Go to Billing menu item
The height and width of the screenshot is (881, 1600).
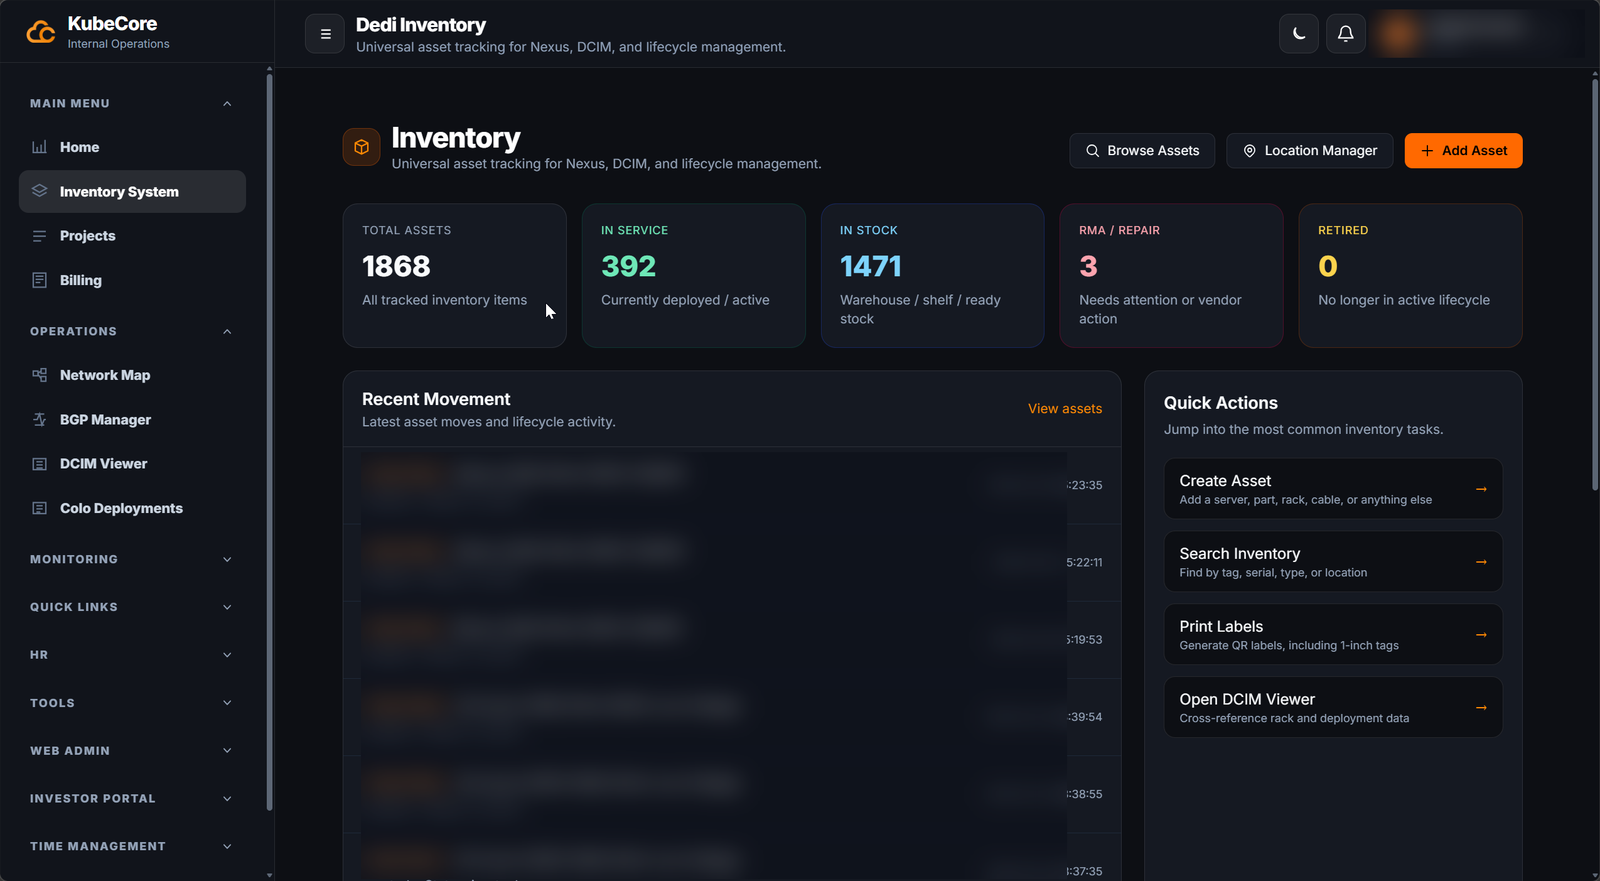[x=132, y=280]
